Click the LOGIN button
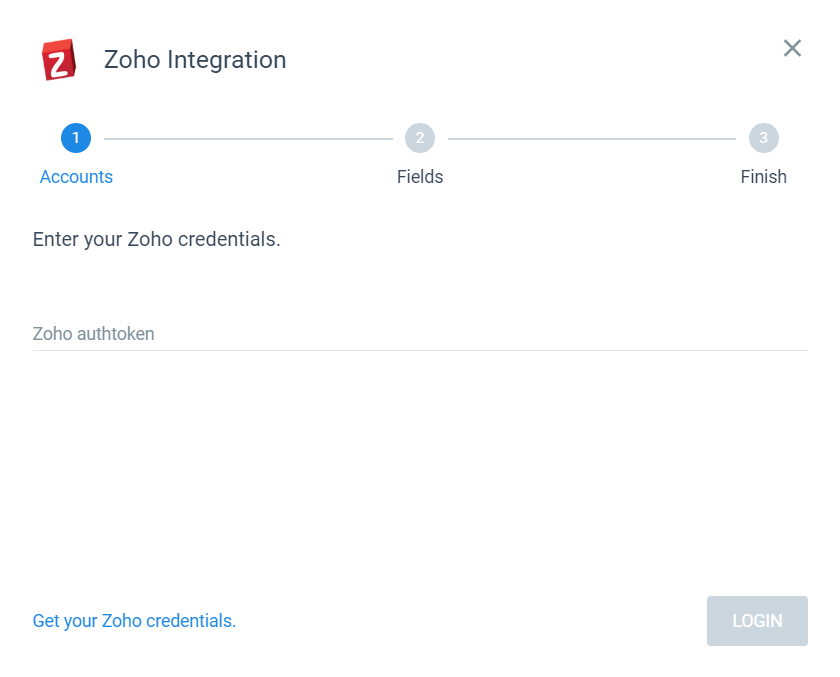The height and width of the screenshot is (677, 840). click(x=757, y=621)
